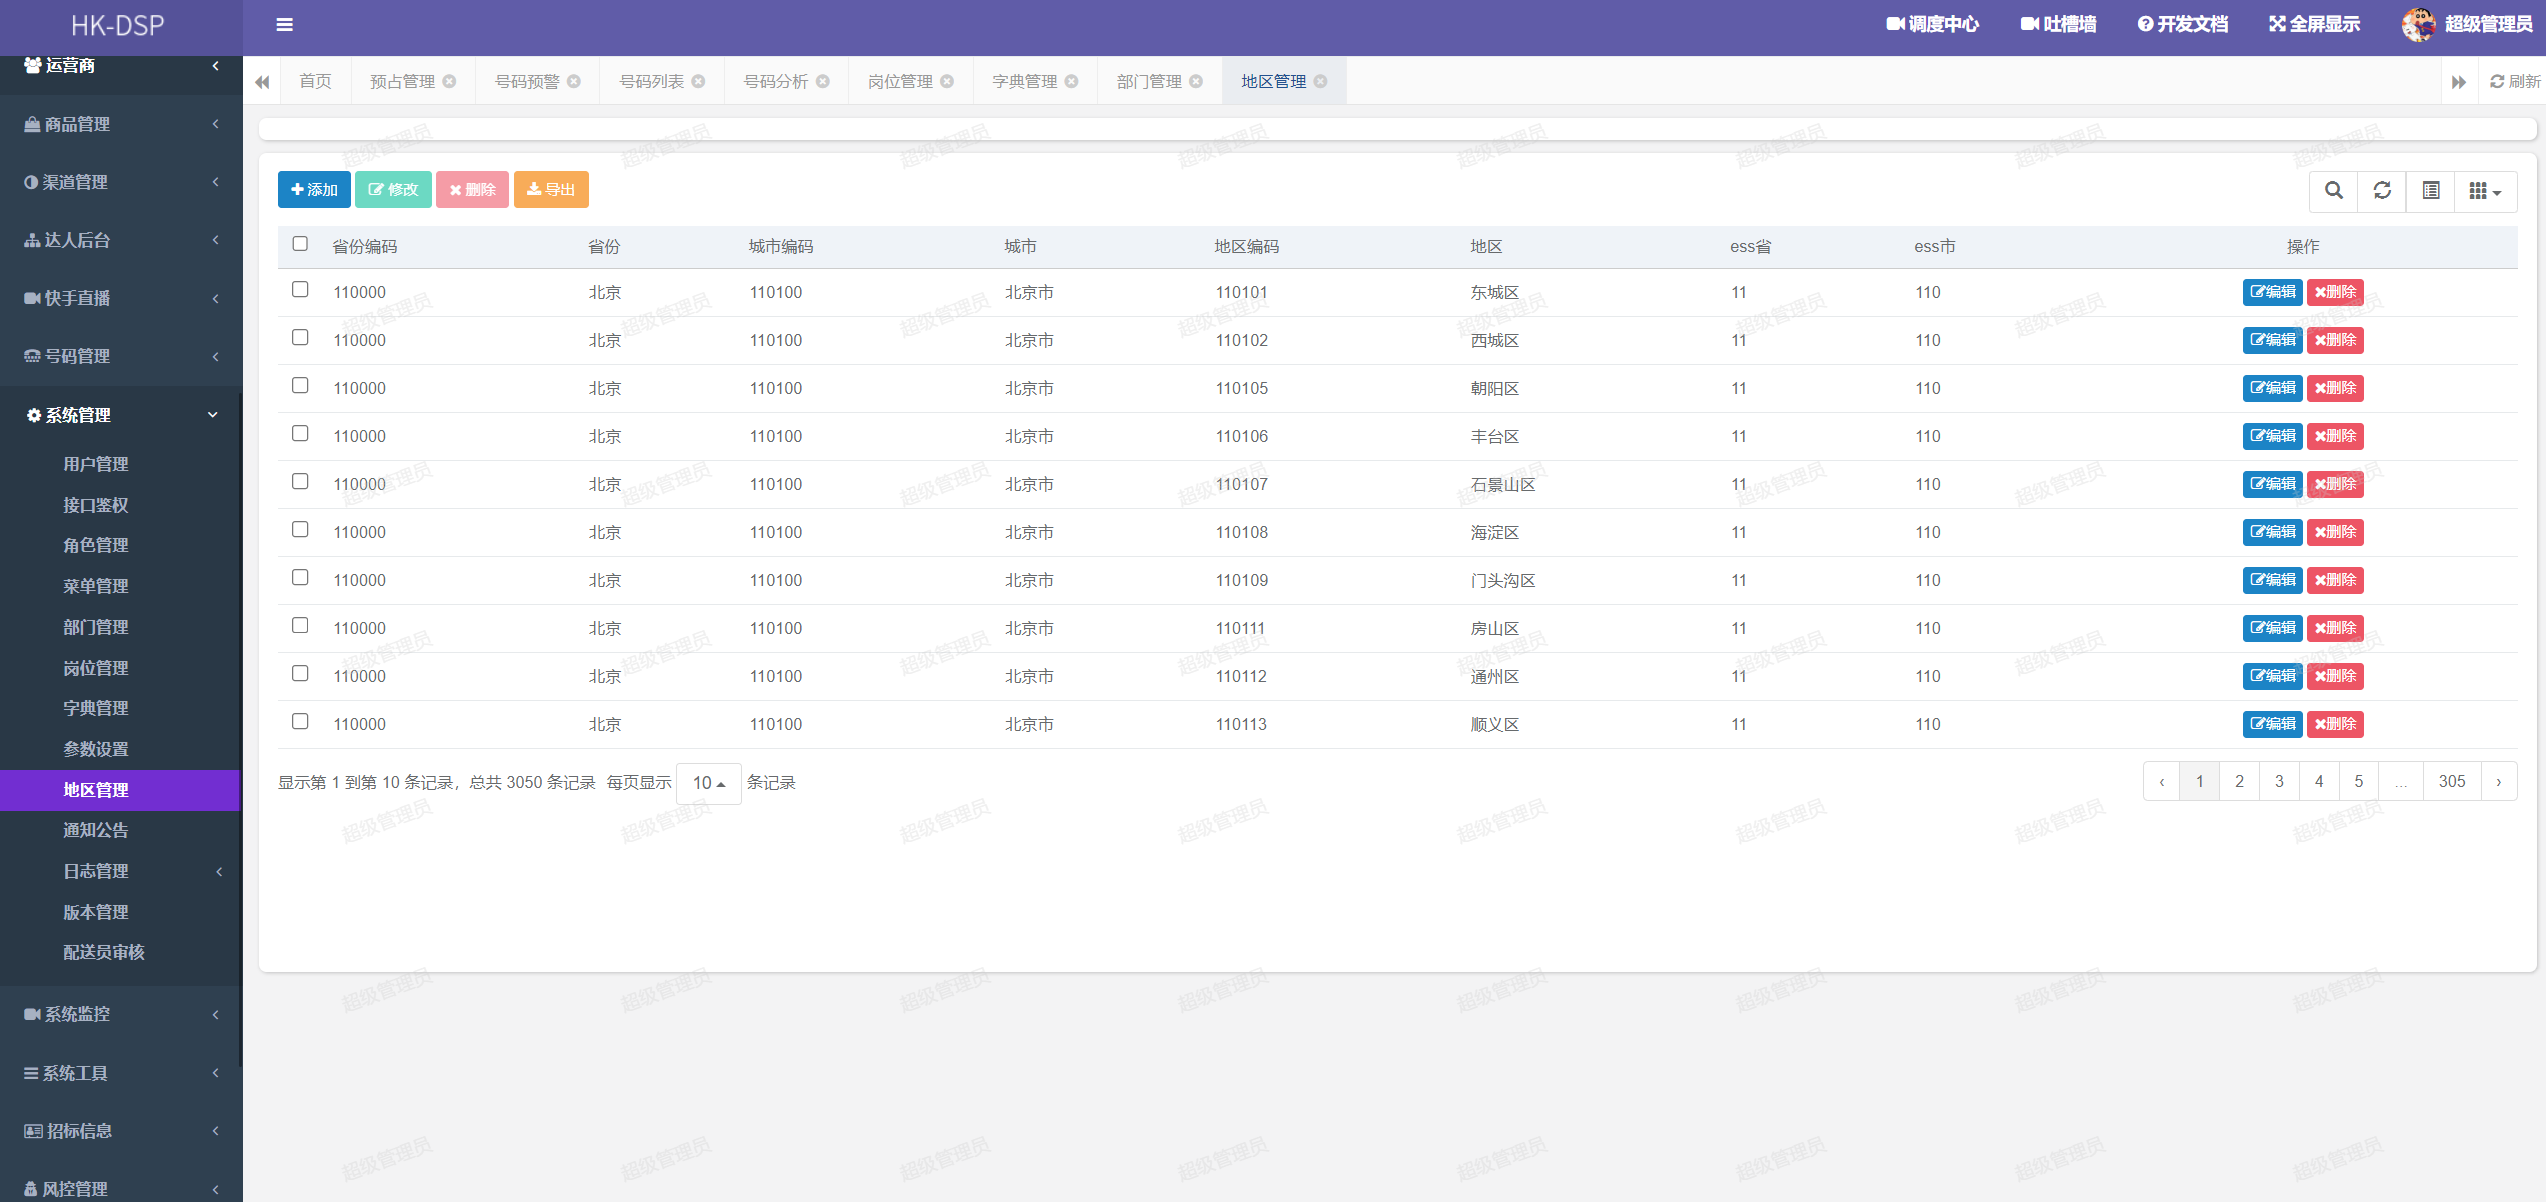Screen dimensions: 2546x1202
Task: Expand the 系统监控 sidebar menu
Action: point(121,1014)
